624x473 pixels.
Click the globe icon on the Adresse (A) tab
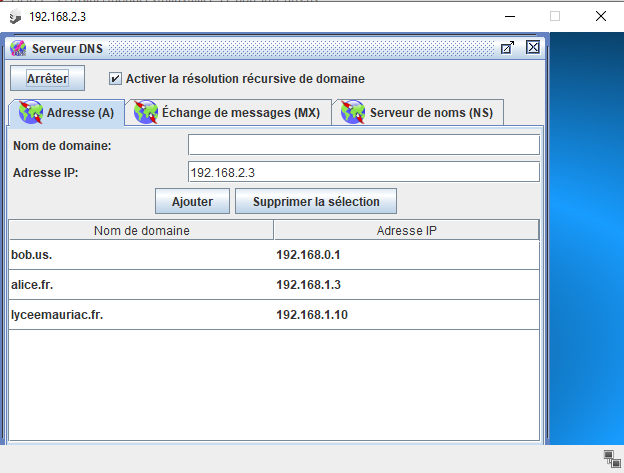(x=31, y=113)
